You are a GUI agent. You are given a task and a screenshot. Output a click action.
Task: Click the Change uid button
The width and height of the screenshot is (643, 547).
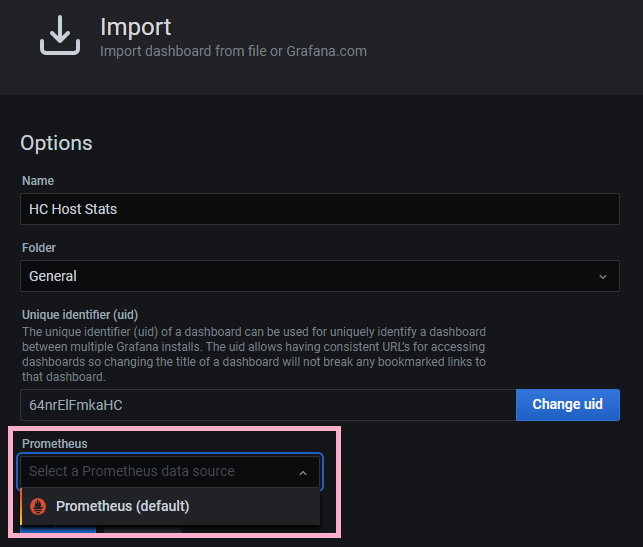pos(567,405)
